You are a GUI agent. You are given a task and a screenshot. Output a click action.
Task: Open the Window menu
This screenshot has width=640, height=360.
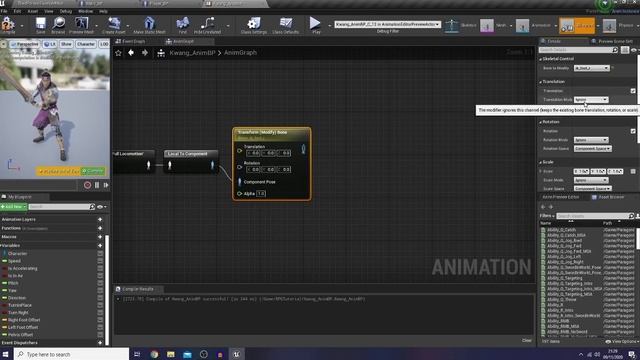85,11
